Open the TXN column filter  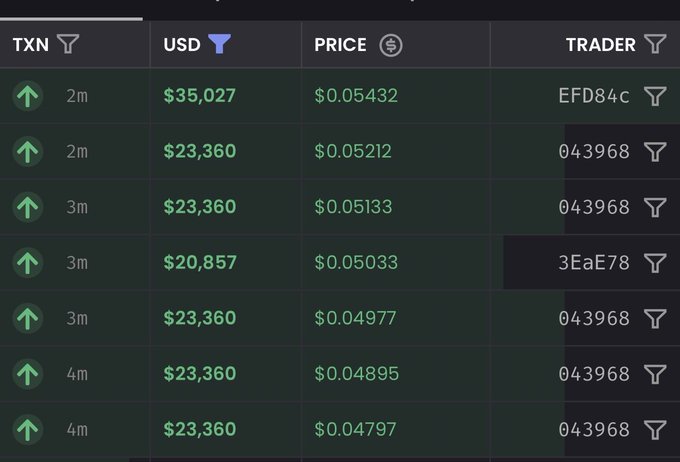click(68, 44)
